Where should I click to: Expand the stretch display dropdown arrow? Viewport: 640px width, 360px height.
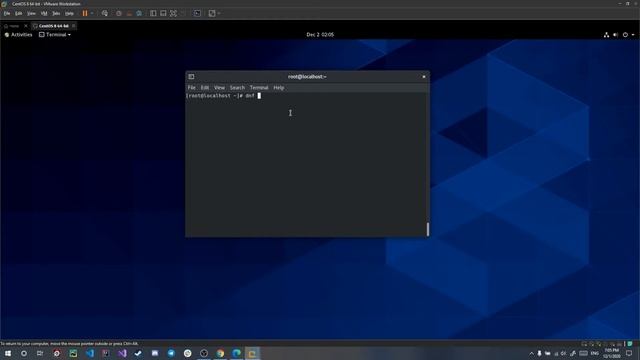(219, 13)
